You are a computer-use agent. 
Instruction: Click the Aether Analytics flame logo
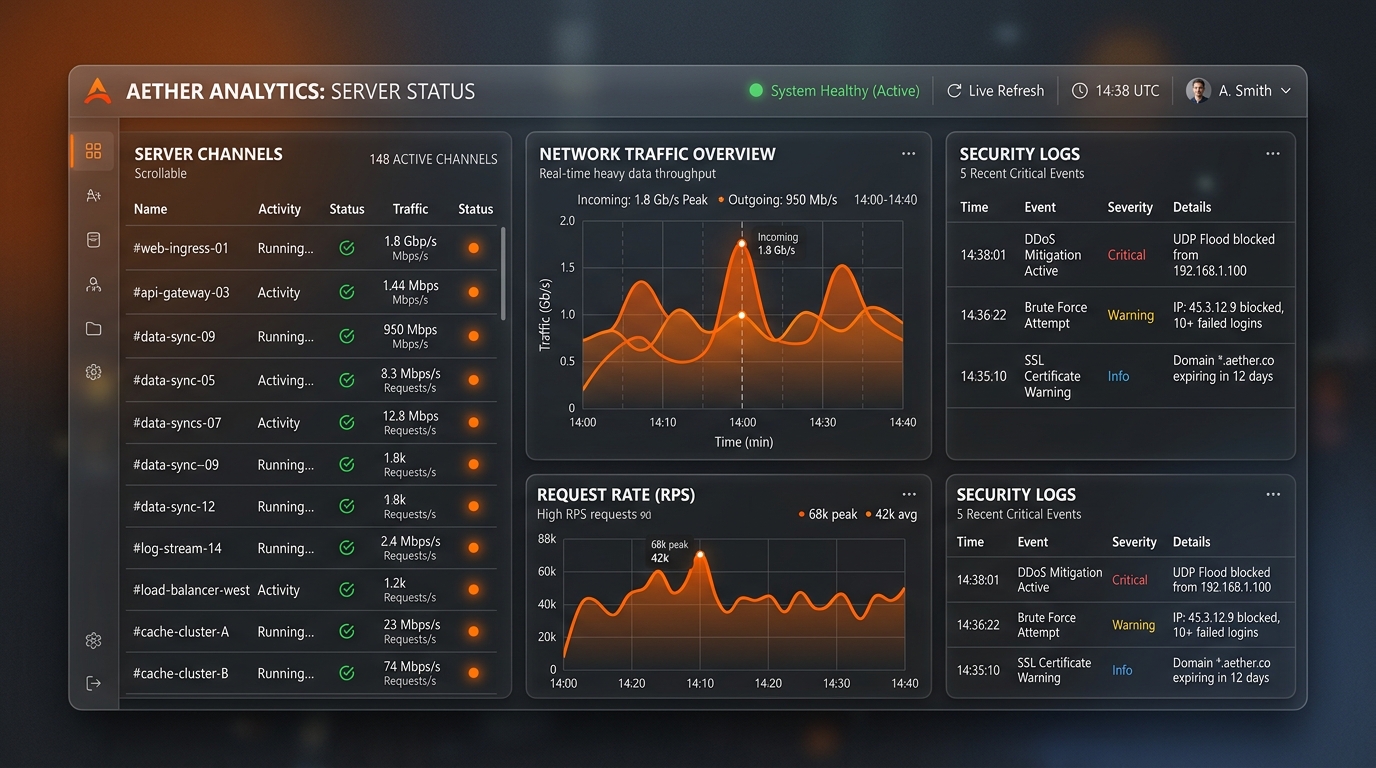click(97, 91)
